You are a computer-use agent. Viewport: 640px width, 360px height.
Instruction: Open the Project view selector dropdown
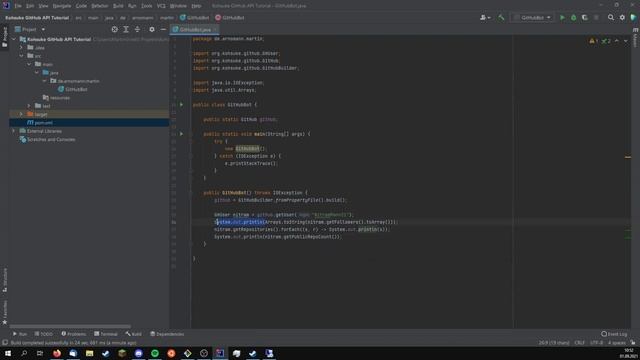[30, 29]
